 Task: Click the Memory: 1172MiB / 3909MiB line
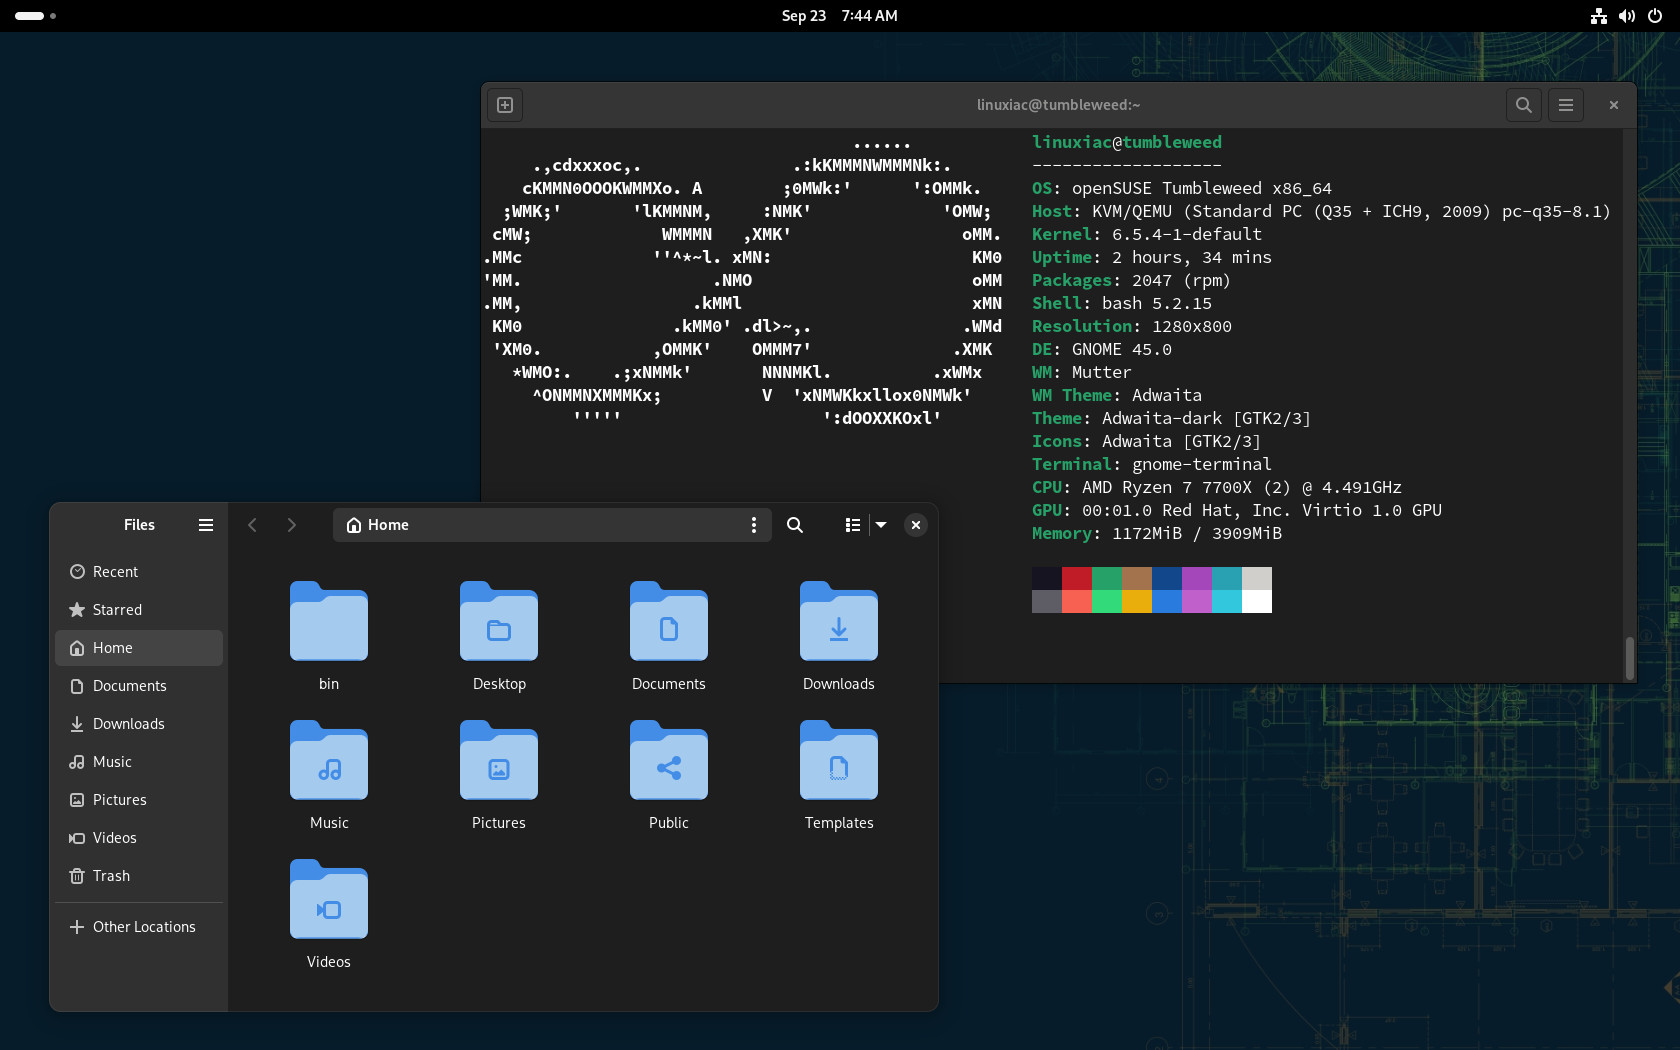pos(1157,533)
